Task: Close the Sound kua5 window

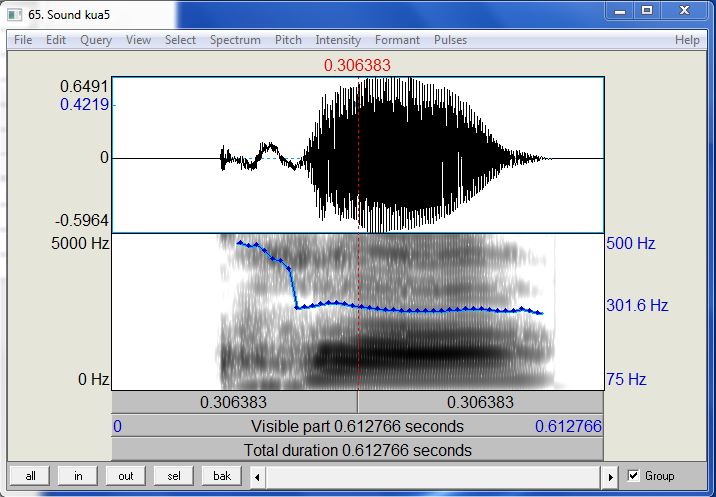Action: [x=684, y=11]
